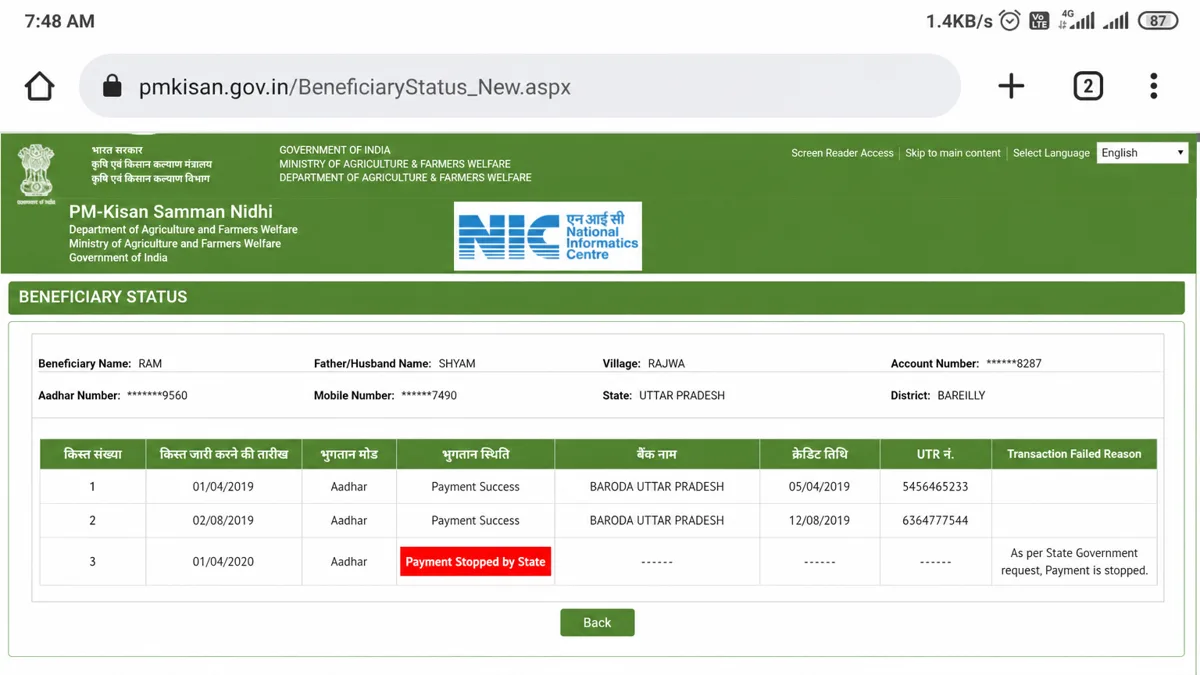Click Aadhar mode in installment 3 row

pos(349,562)
